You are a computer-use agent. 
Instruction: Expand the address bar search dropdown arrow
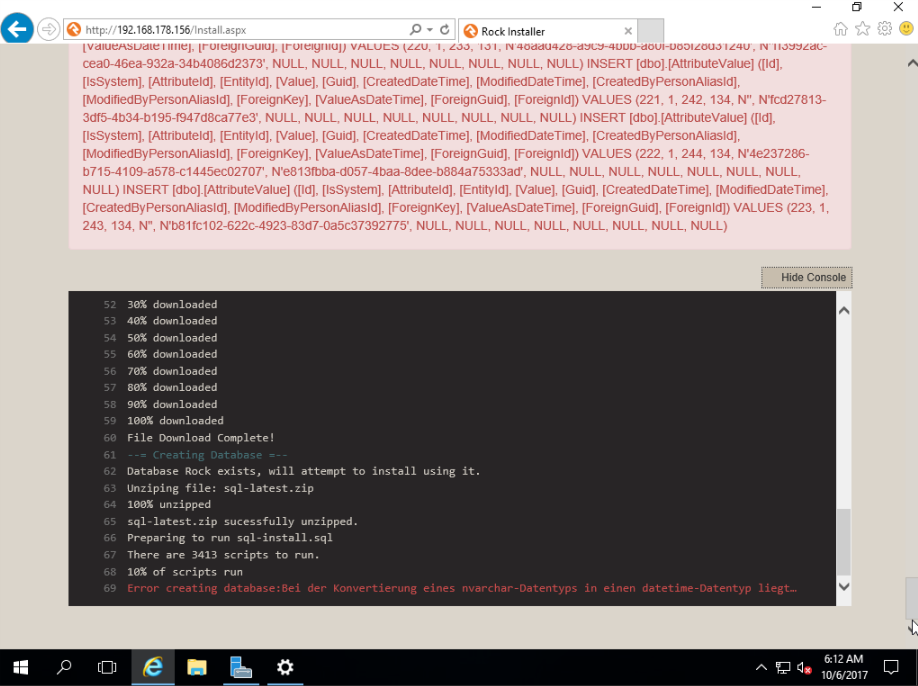(x=429, y=30)
